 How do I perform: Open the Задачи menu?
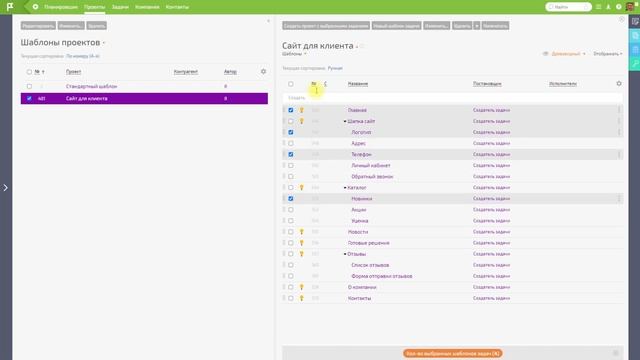tap(120, 7)
